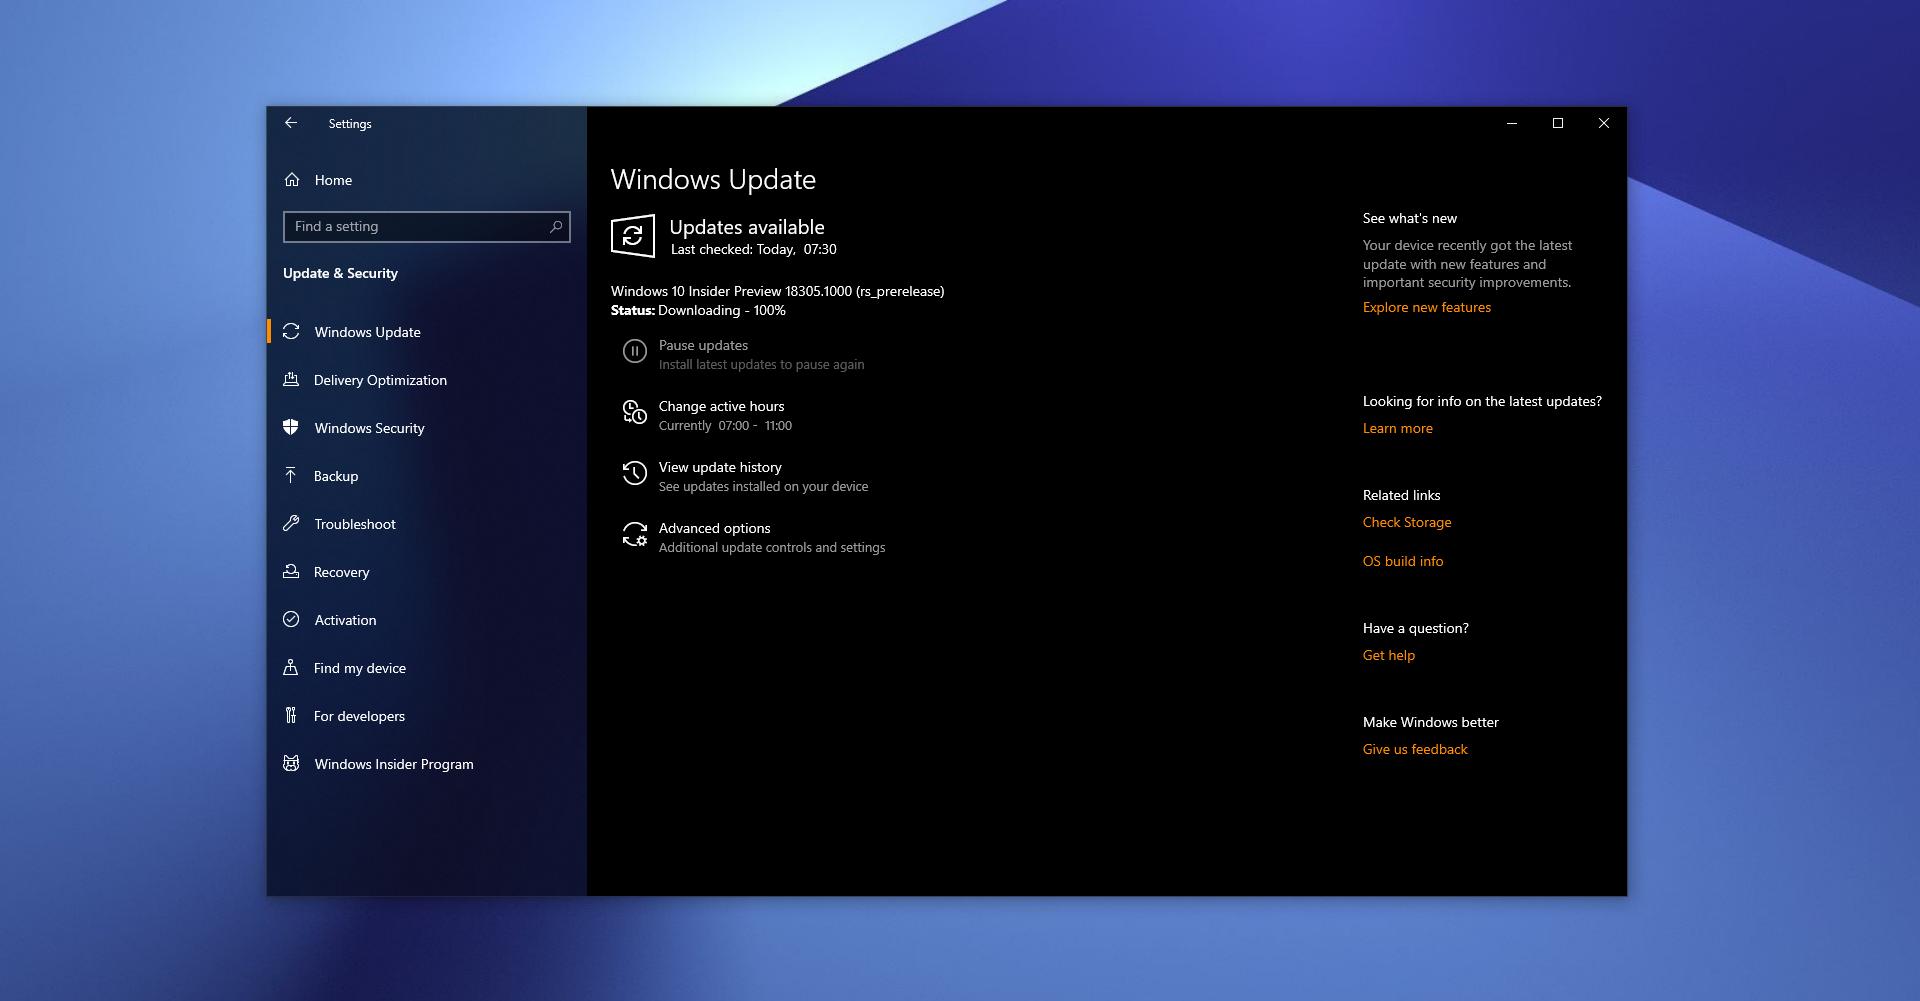
Task: Click the Activation checkmark circle icon
Action: pyautogui.click(x=291, y=619)
